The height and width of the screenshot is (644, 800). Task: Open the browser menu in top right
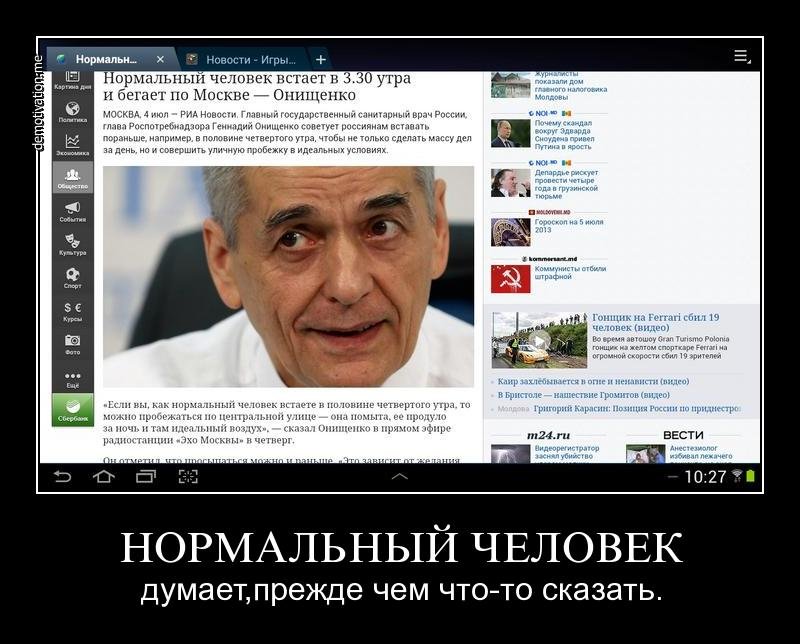(x=741, y=57)
